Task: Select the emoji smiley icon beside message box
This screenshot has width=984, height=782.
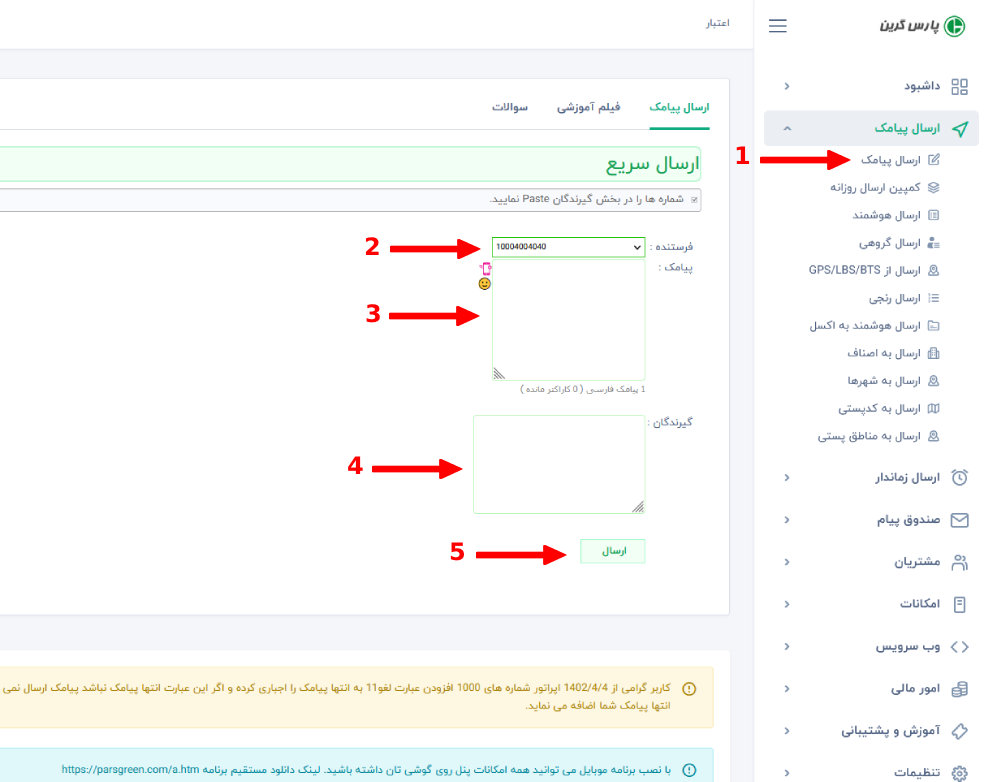Action: [x=483, y=284]
